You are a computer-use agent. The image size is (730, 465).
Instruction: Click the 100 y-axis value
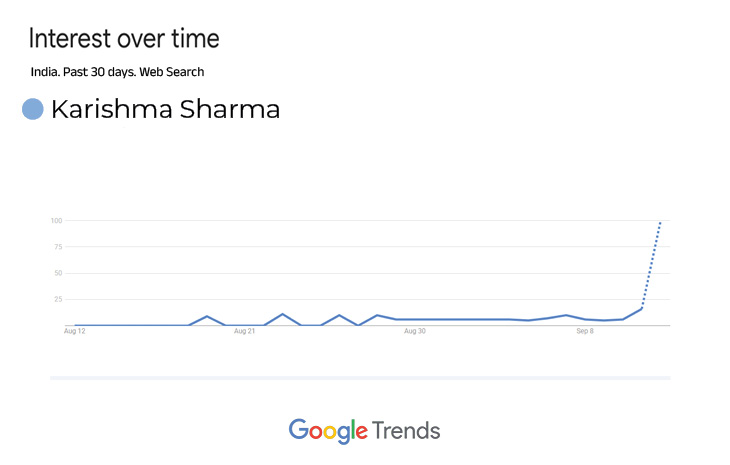coord(56,220)
